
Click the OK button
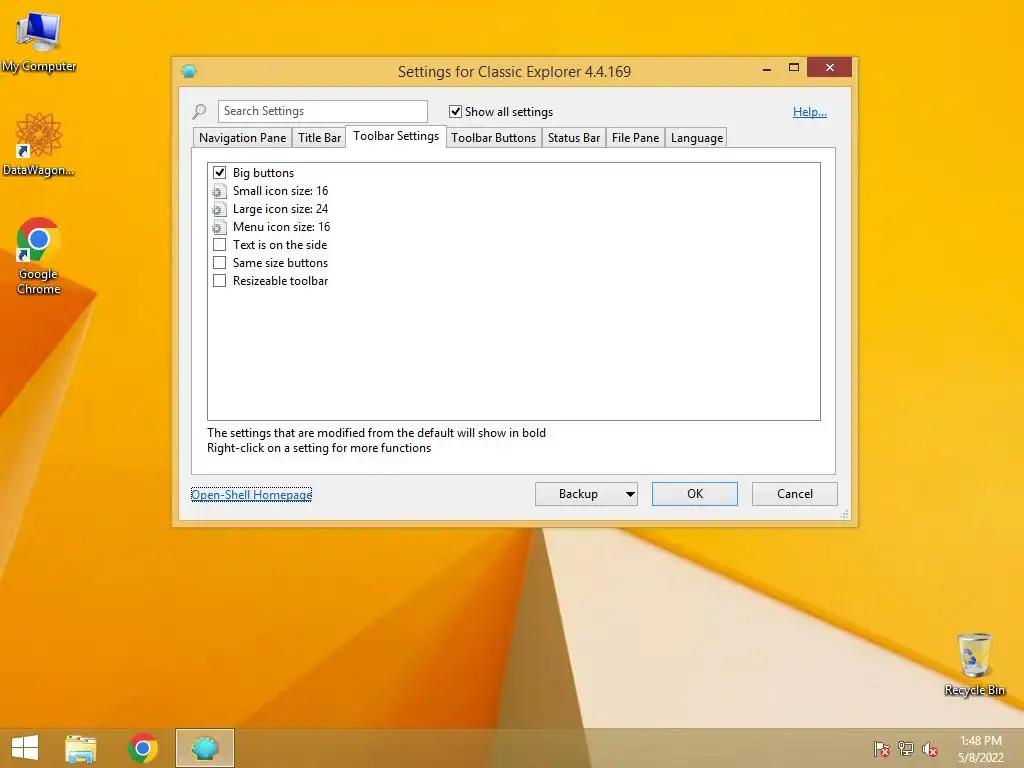click(x=695, y=494)
